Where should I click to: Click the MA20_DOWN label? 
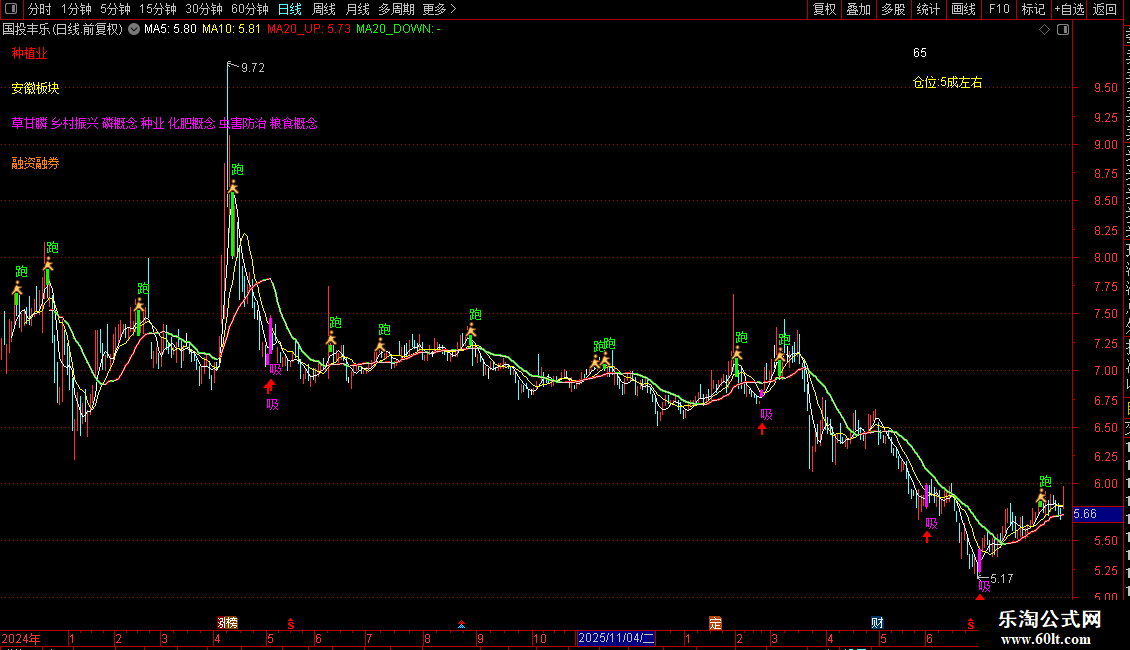coord(399,30)
